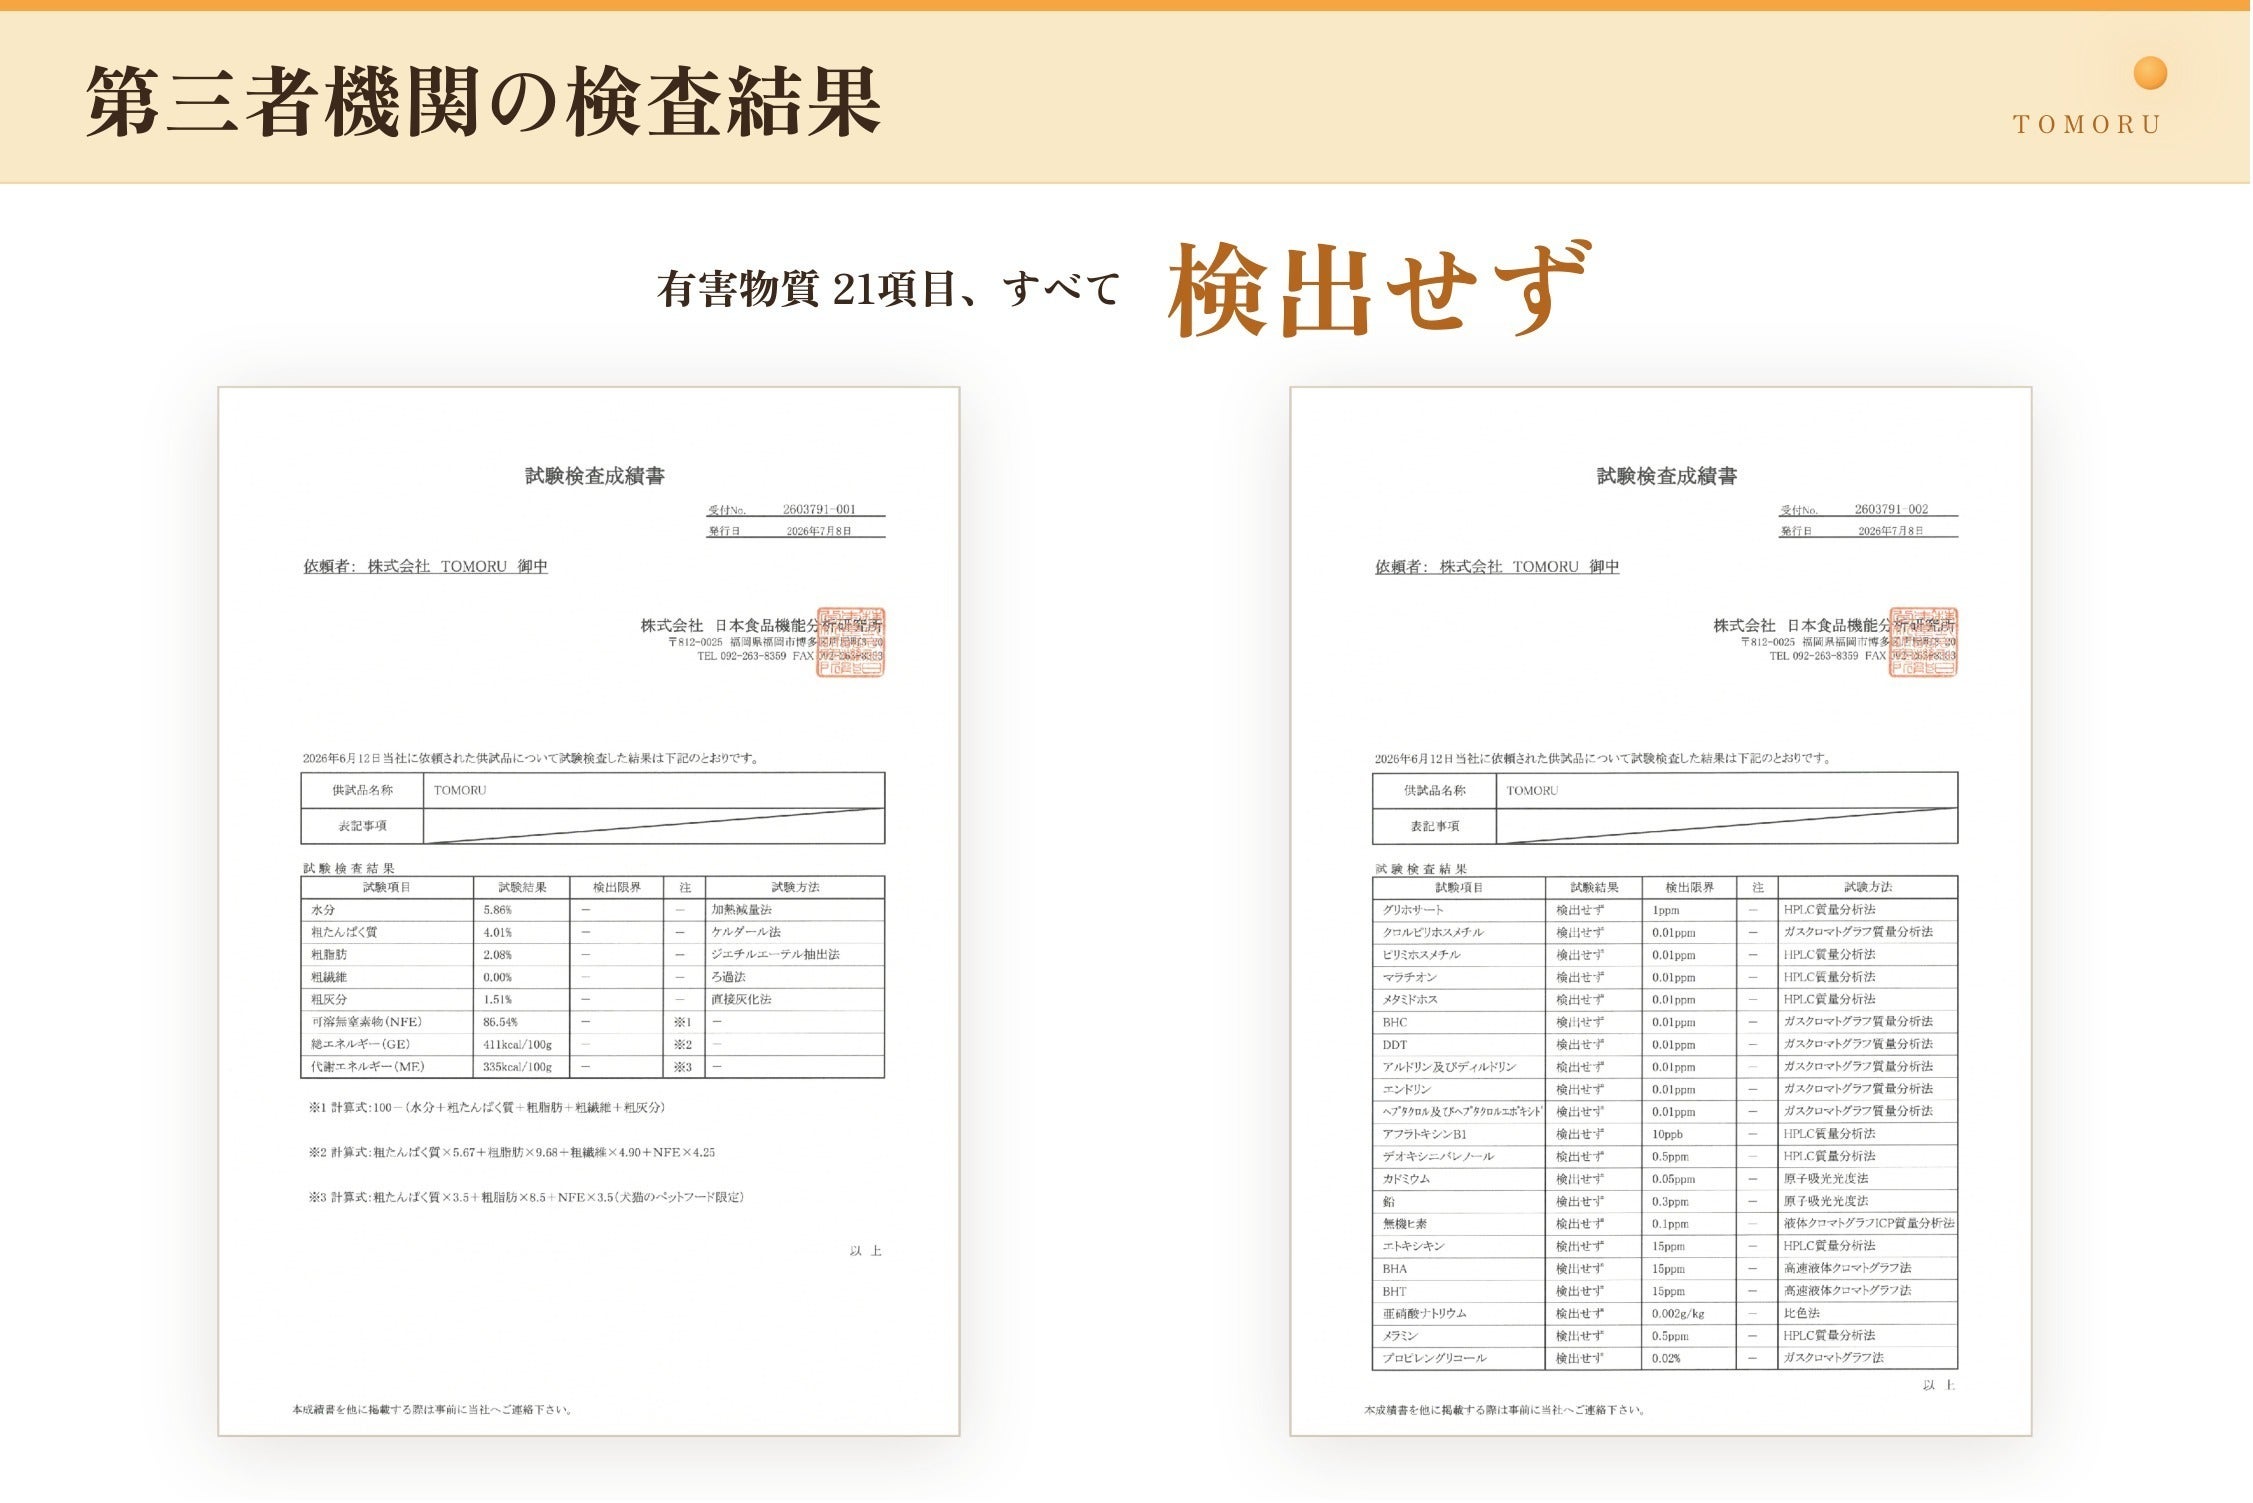Click the orange circle TOMORU logo mark
The height and width of the screenshot is (1503, 2253).
tap(2149, 74)
